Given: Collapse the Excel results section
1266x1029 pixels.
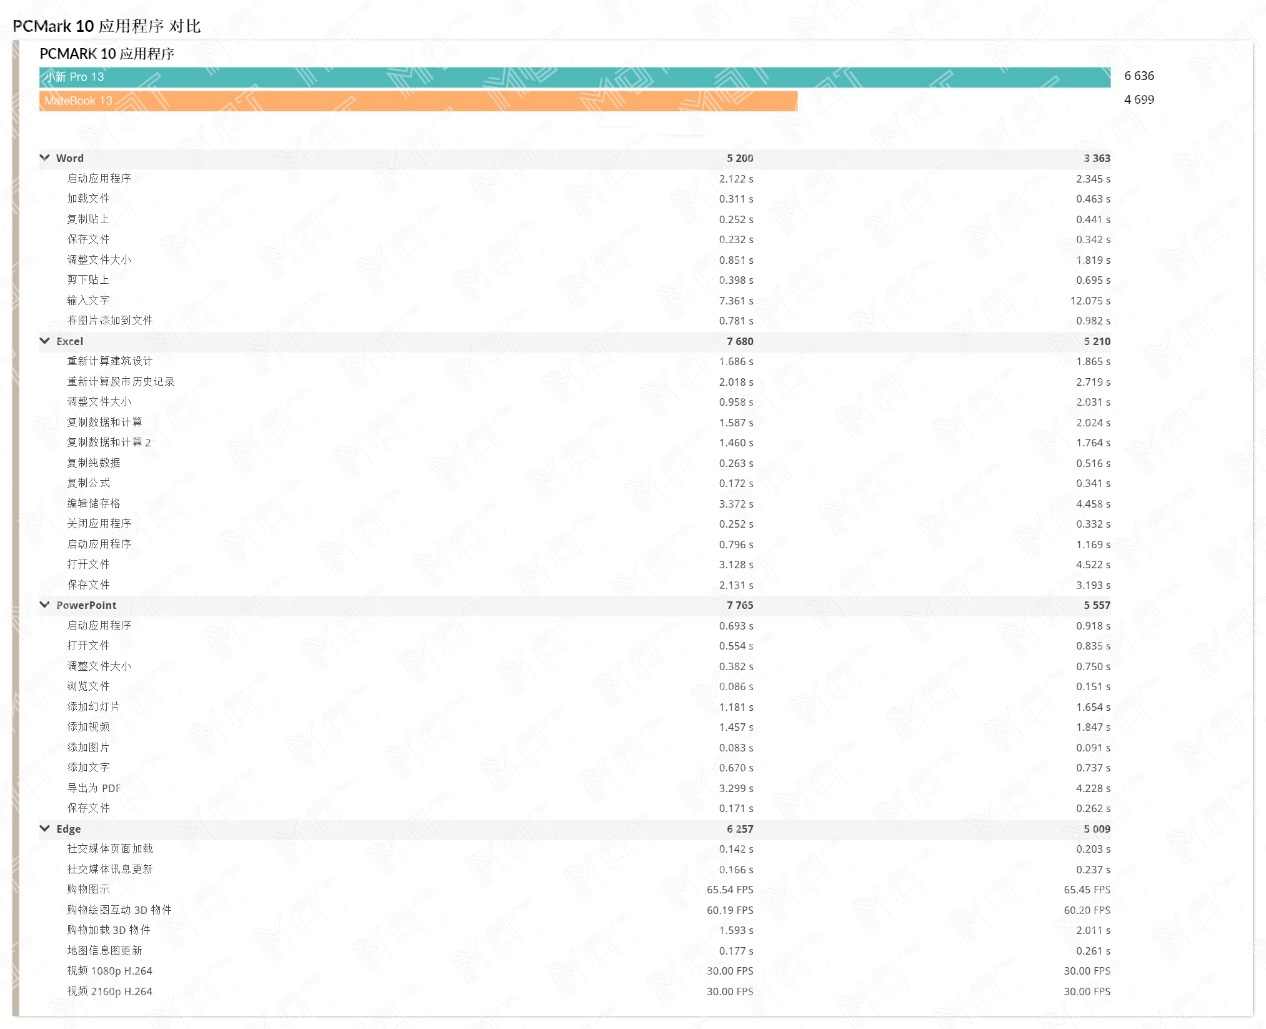Looking at the screenshot, I should (45, 341).
